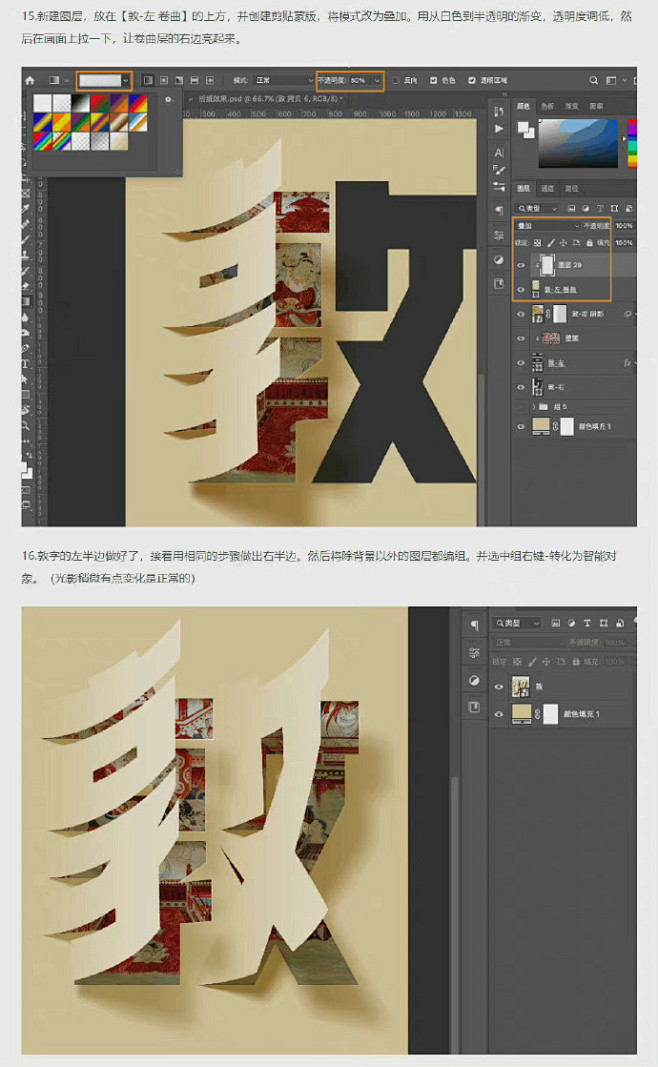Switch to the 图案 patterns tab
This screenshot has height=1067, width=658.
596,106
